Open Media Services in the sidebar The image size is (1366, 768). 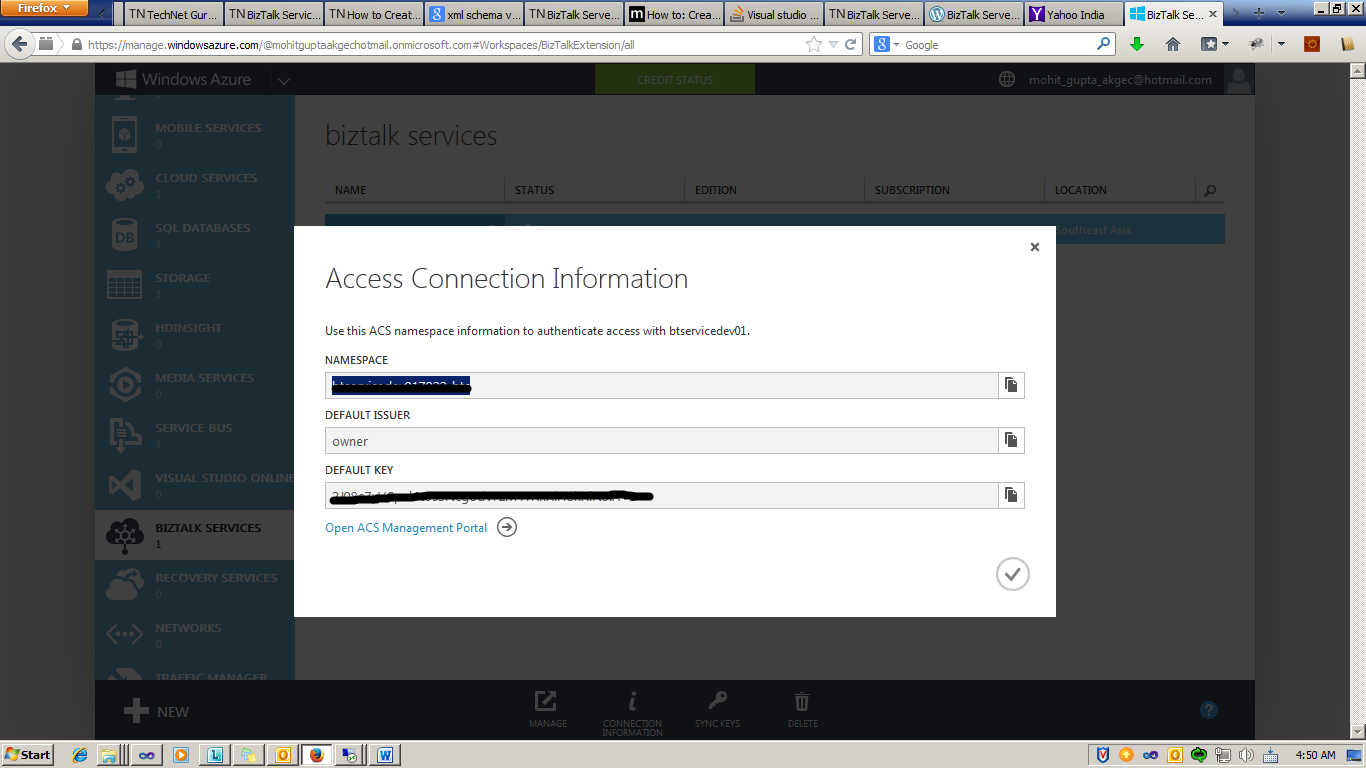click(195, 384)
